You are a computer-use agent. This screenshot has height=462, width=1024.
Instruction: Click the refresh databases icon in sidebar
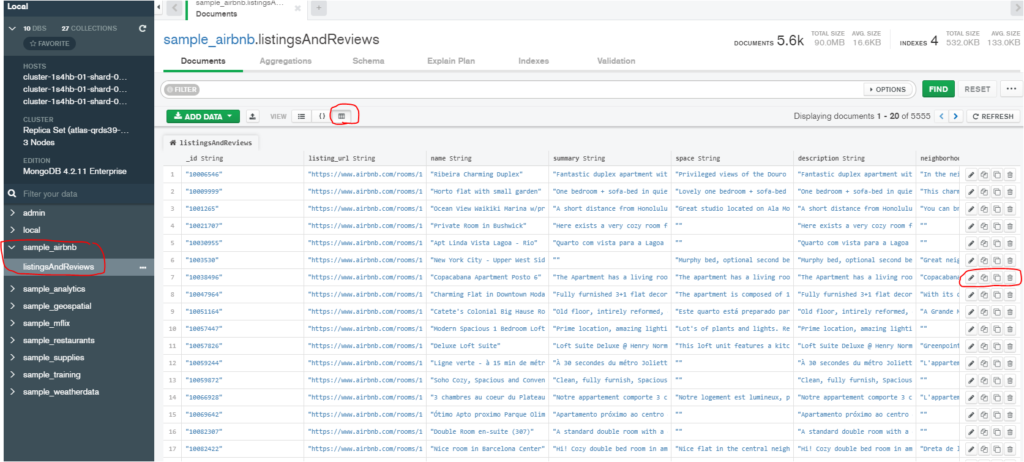tap(142, 29)
